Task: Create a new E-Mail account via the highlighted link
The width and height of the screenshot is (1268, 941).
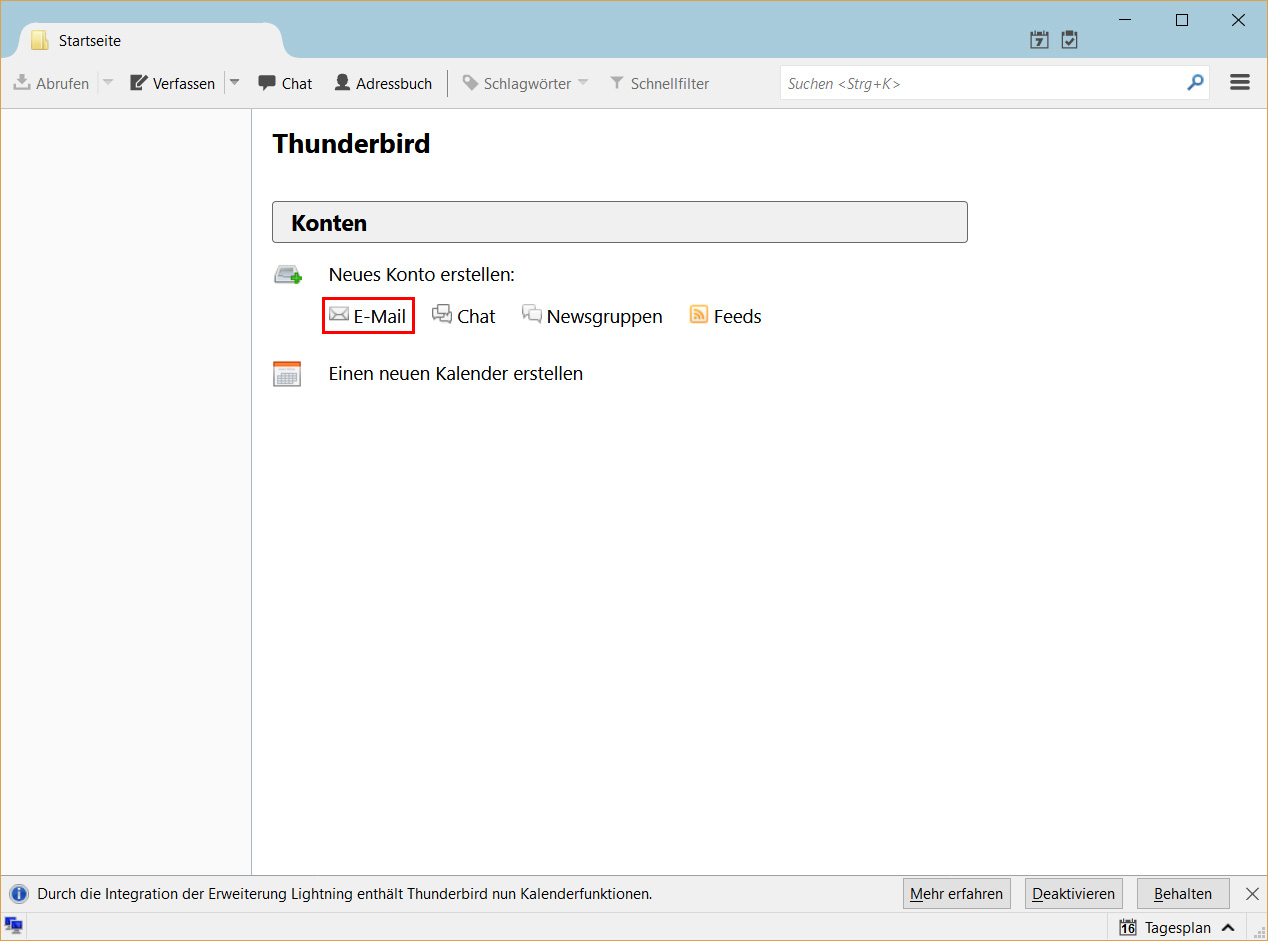Action: point(368,315)
